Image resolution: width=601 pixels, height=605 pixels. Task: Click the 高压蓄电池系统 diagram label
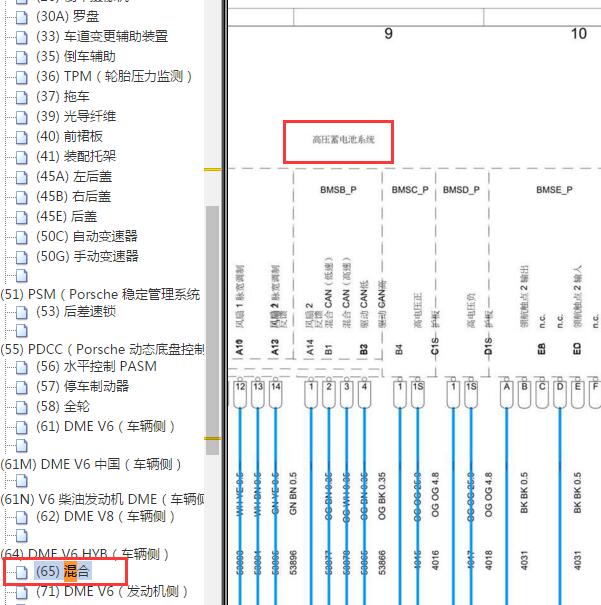343,139
